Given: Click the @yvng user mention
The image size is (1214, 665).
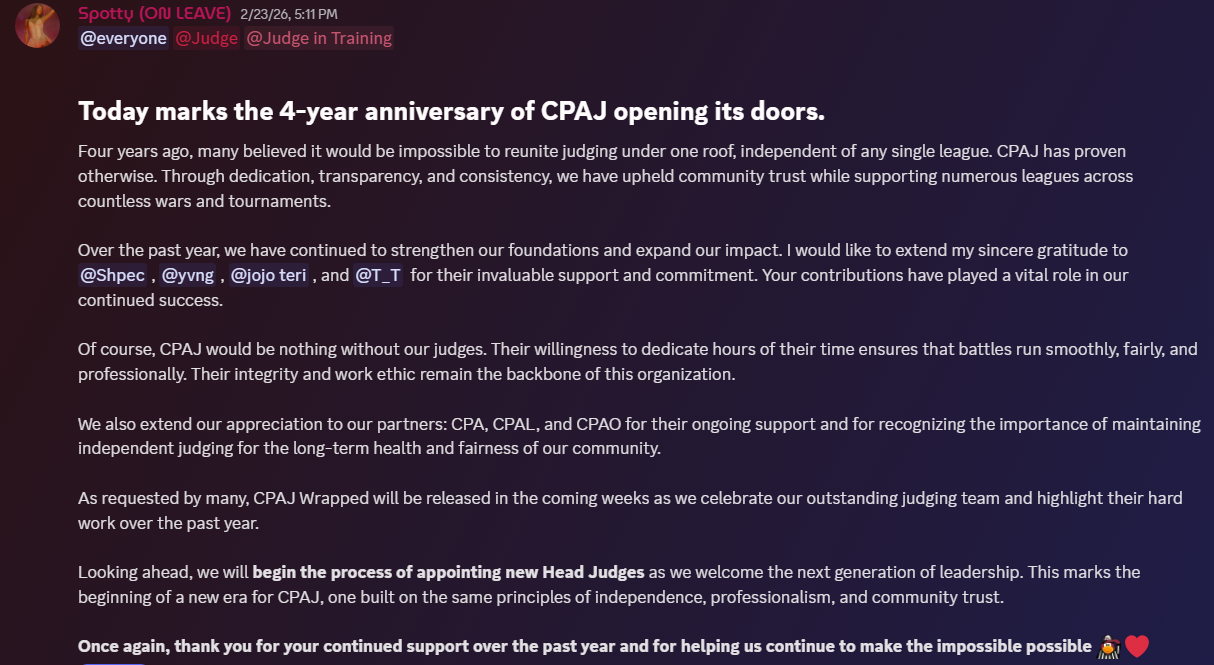Looking at the screenshot, I should pyautogui.click(x=187, y=274).
